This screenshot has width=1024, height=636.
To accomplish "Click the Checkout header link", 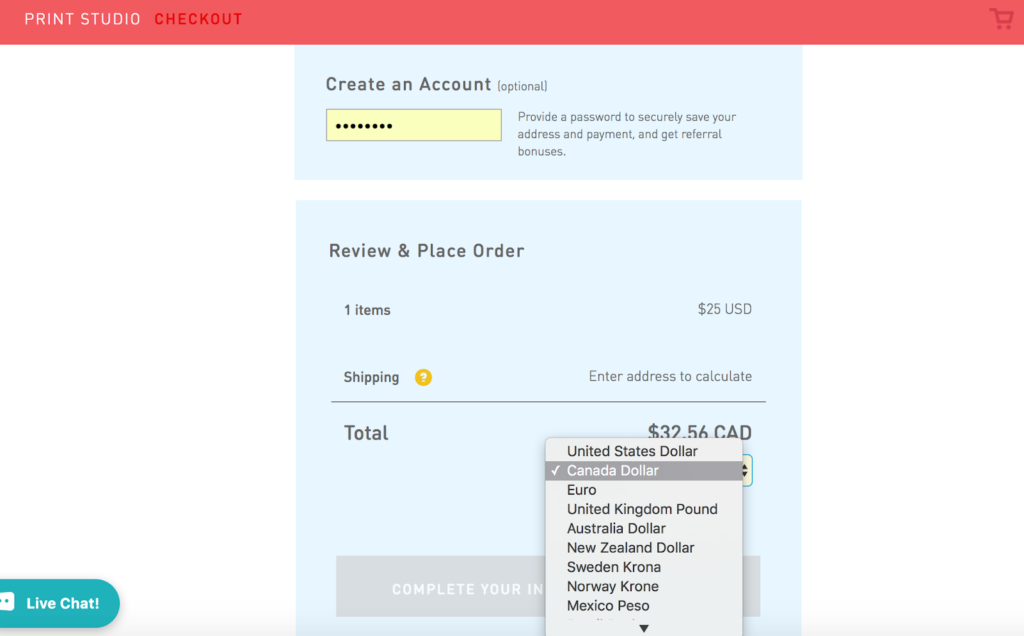I will click(198, 19).
